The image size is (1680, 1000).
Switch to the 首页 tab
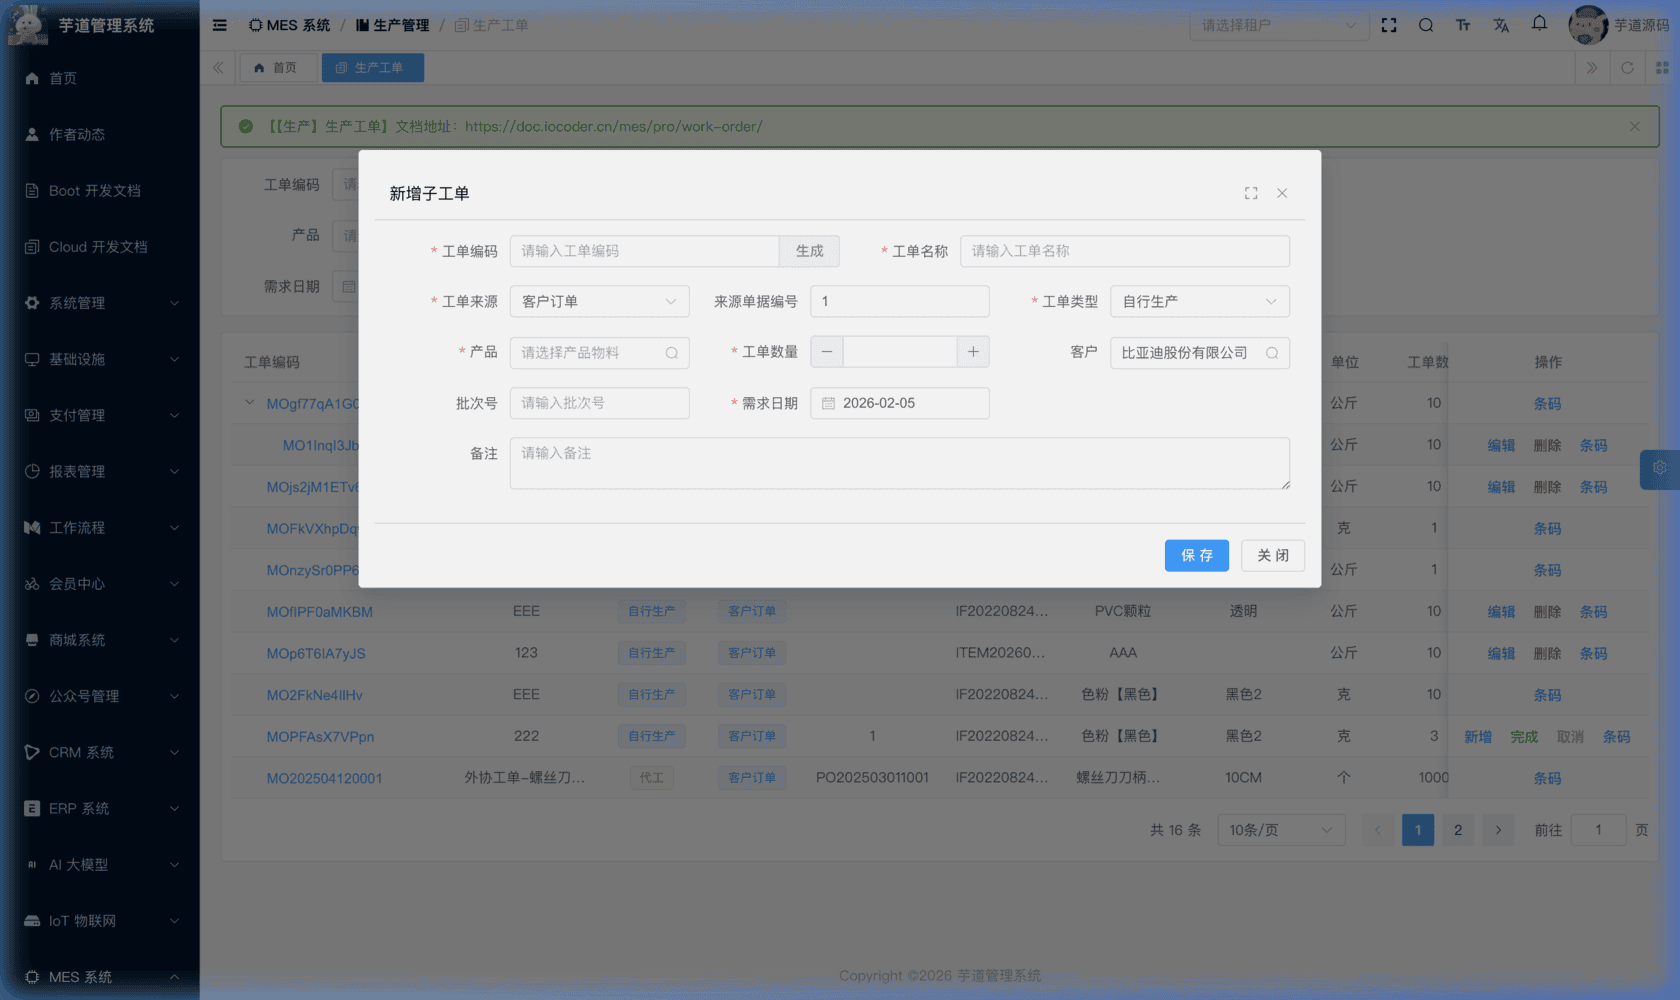click(278, 67)
